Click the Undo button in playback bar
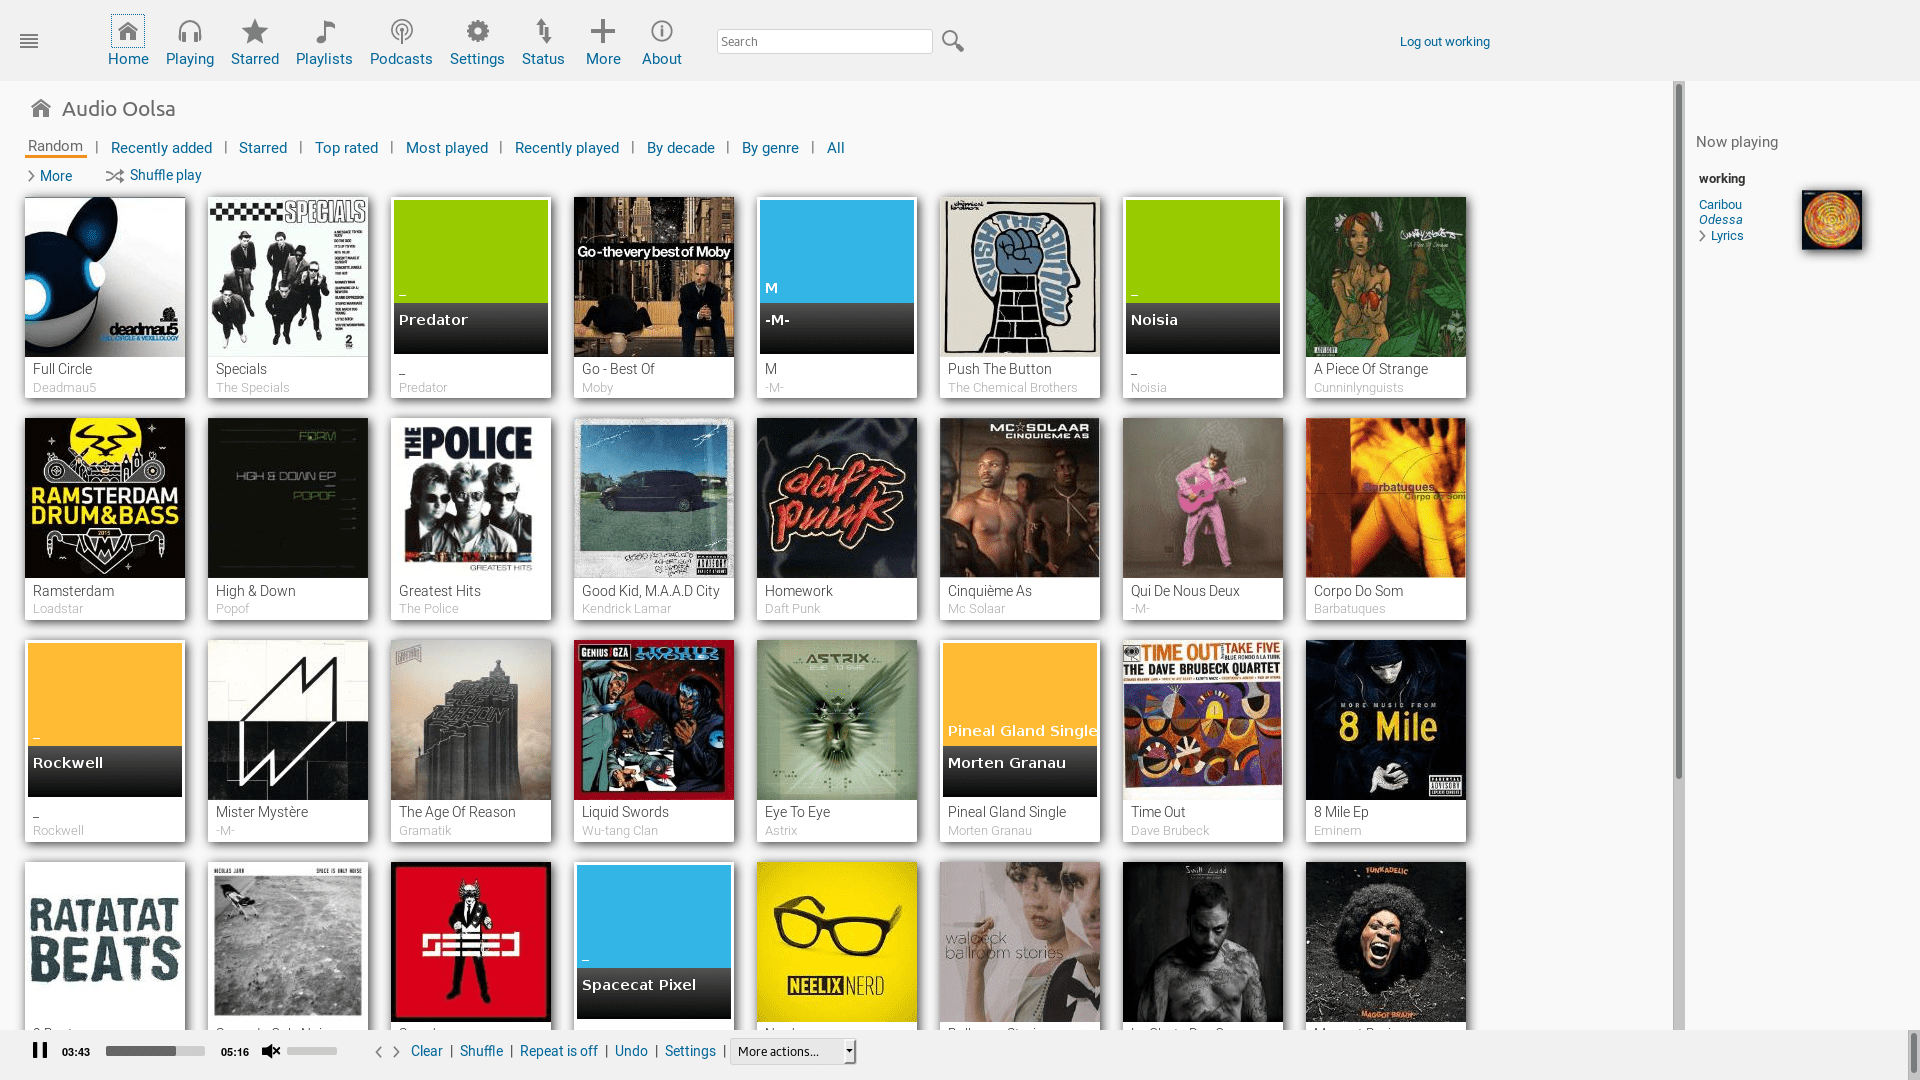The height and width of the screenshot is (1080, 1920). click(x=632, y=1051)
